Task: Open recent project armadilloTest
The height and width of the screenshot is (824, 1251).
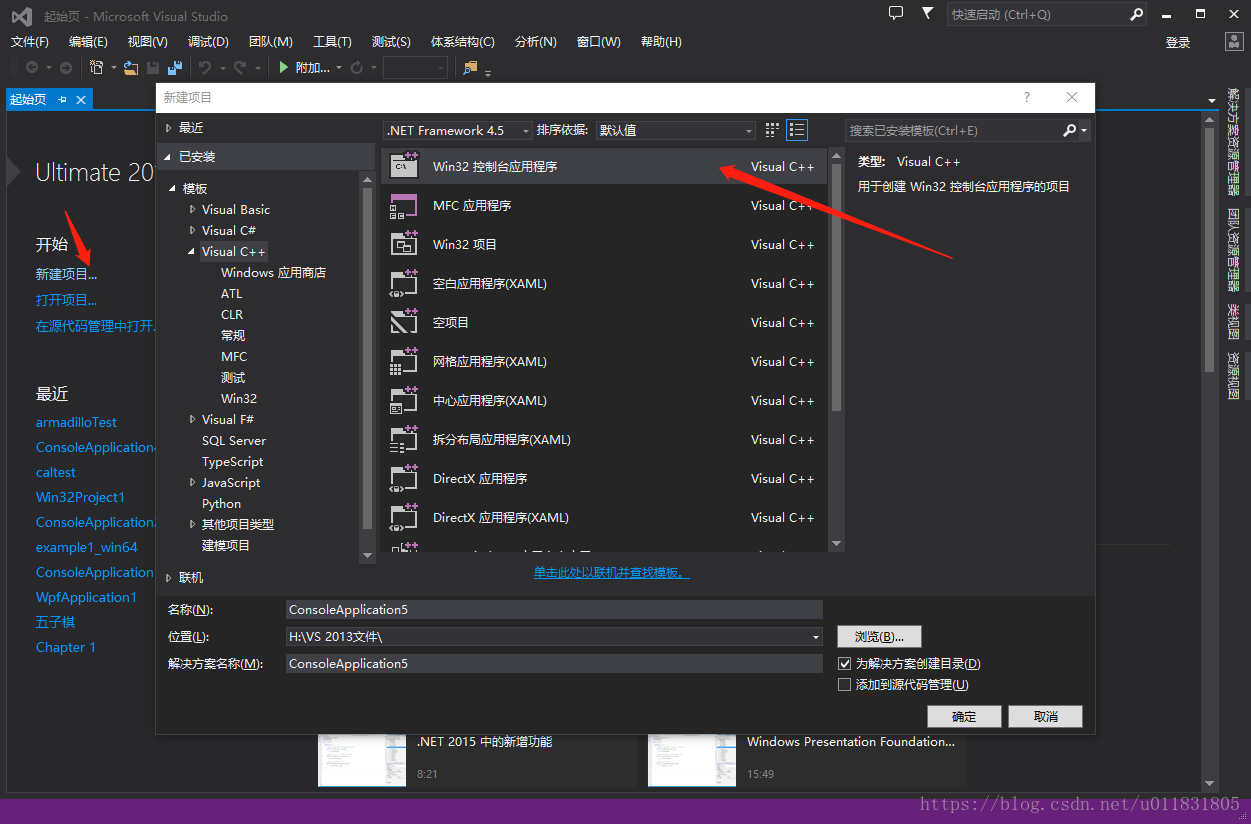Action: [76, 422]
